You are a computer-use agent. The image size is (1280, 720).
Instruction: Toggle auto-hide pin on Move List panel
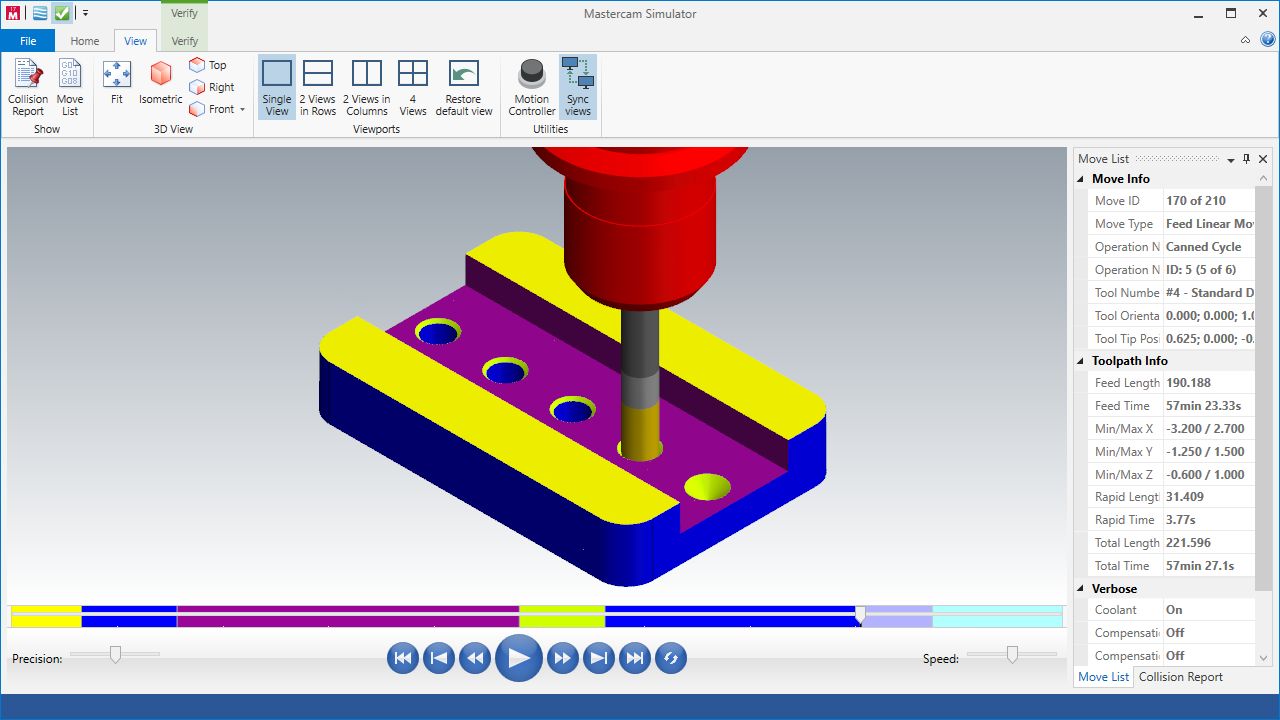[x=1247, y=159]
